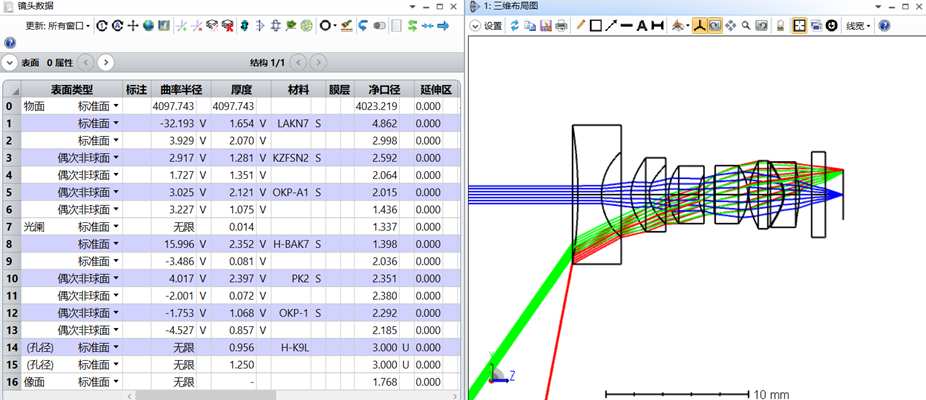
Task: Select the pencil draw tool in layout toolbar
Action: point(580,26)
